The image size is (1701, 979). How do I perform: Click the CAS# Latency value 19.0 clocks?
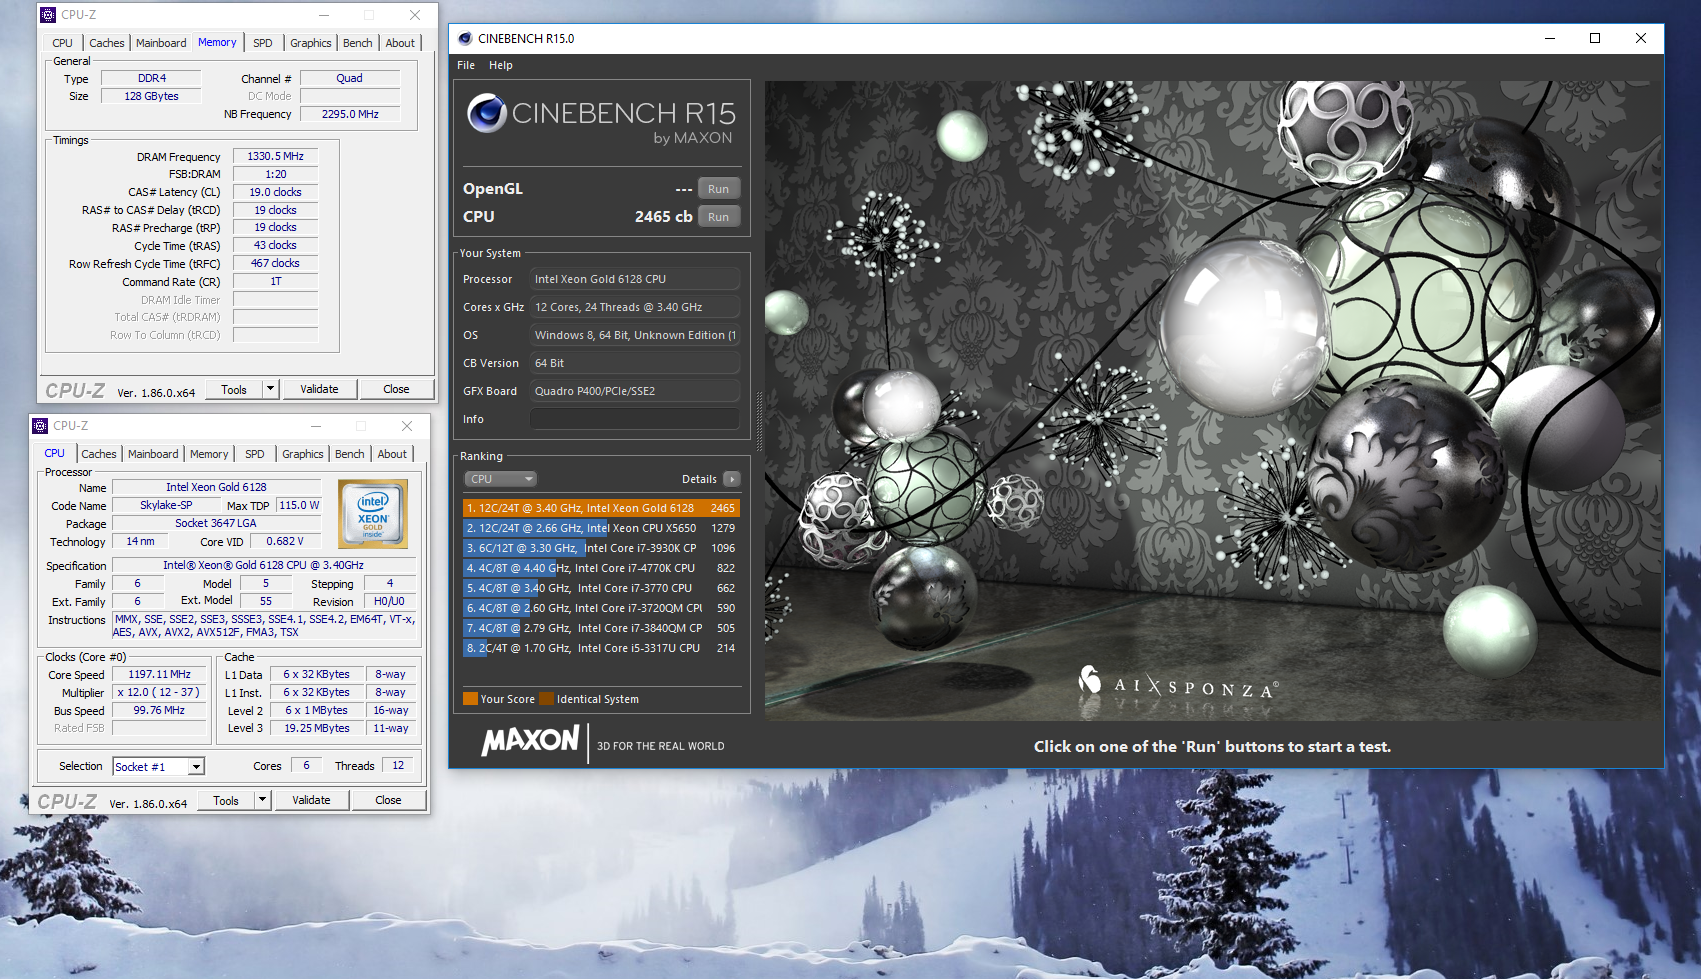click(275, 192)
